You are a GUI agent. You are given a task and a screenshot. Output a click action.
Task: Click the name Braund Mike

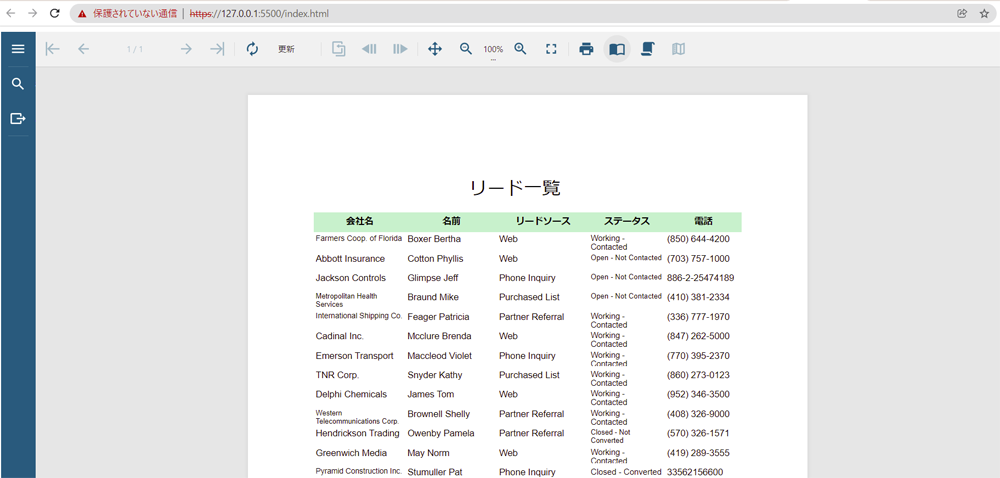[433, 297]
